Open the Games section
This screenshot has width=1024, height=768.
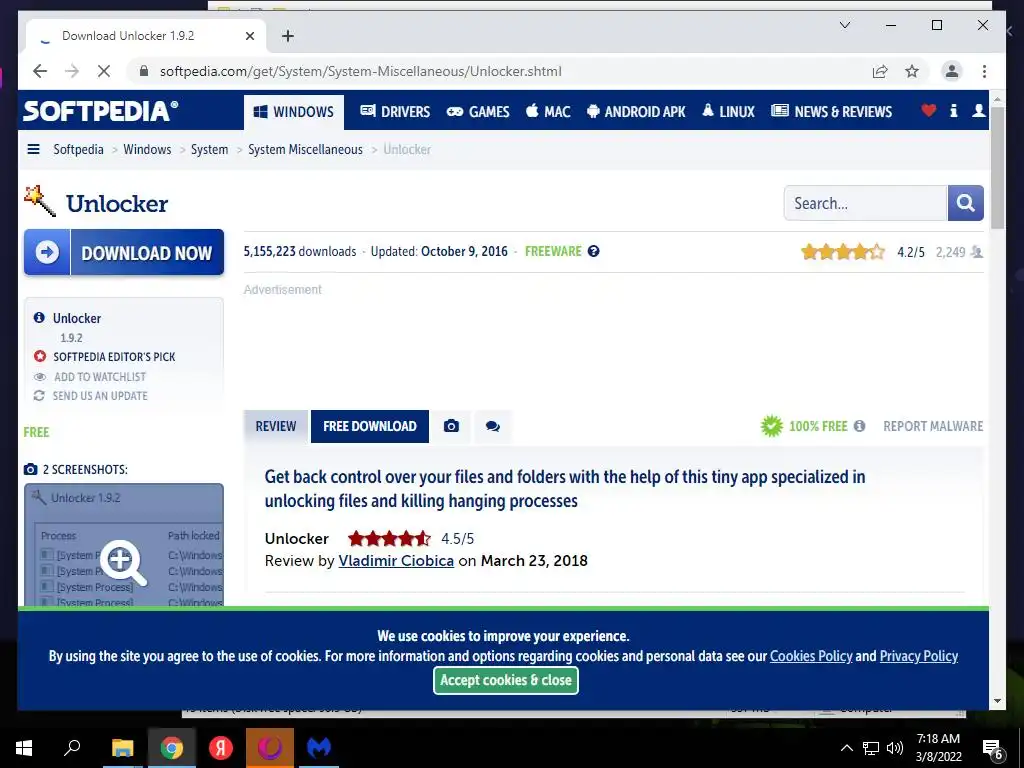[x=478, y=112]
